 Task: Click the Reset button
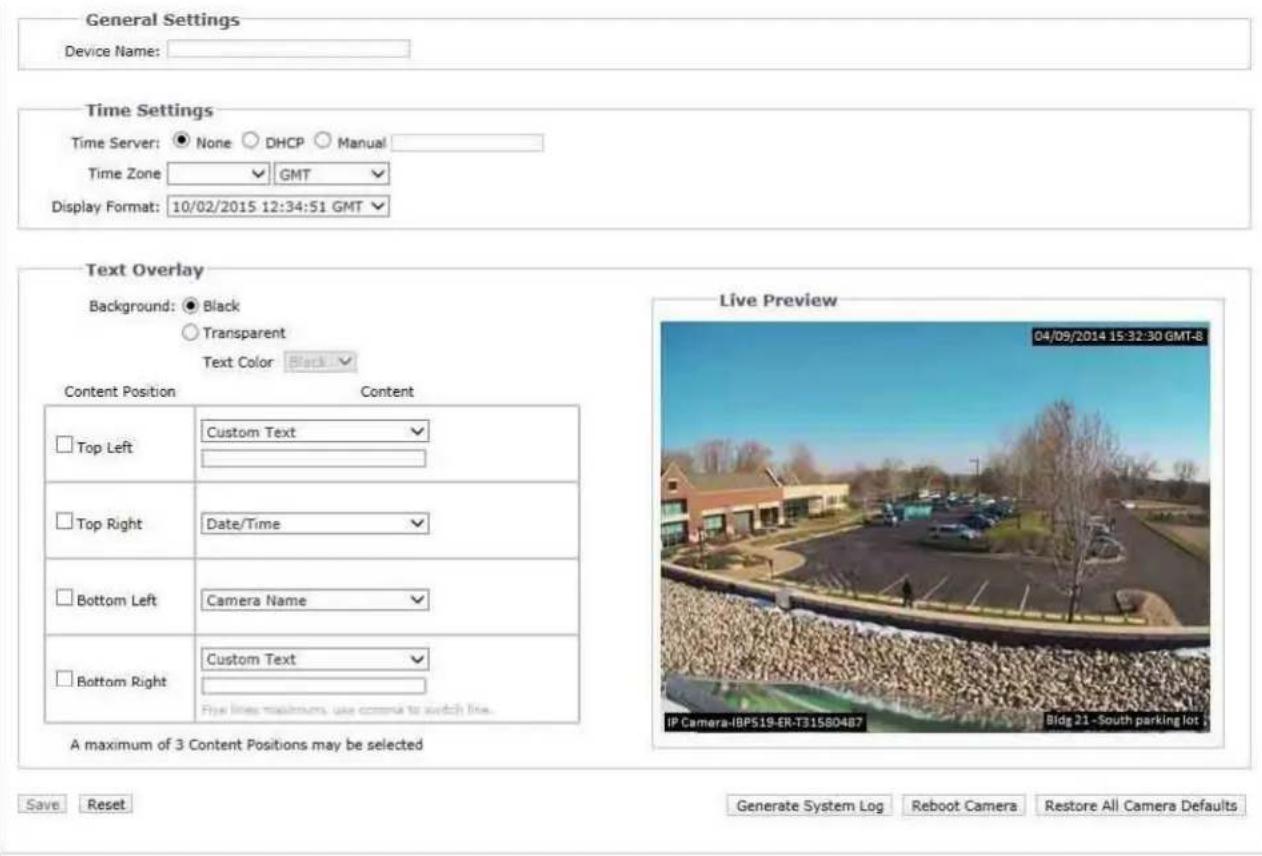[105, 804]
